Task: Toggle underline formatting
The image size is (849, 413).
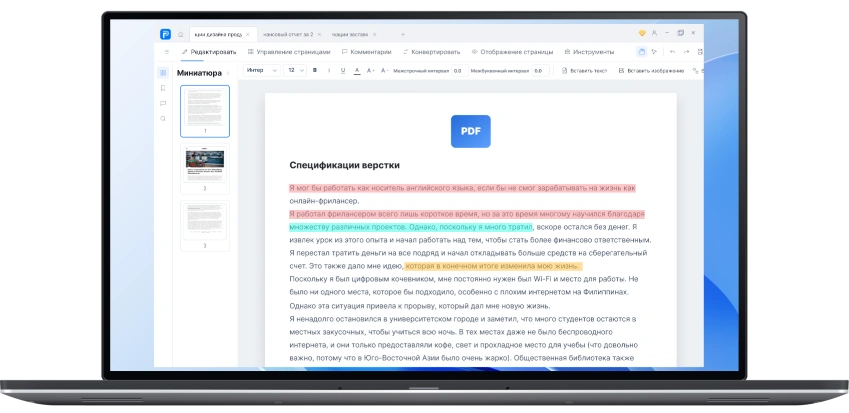Action: tap(343, 70)
